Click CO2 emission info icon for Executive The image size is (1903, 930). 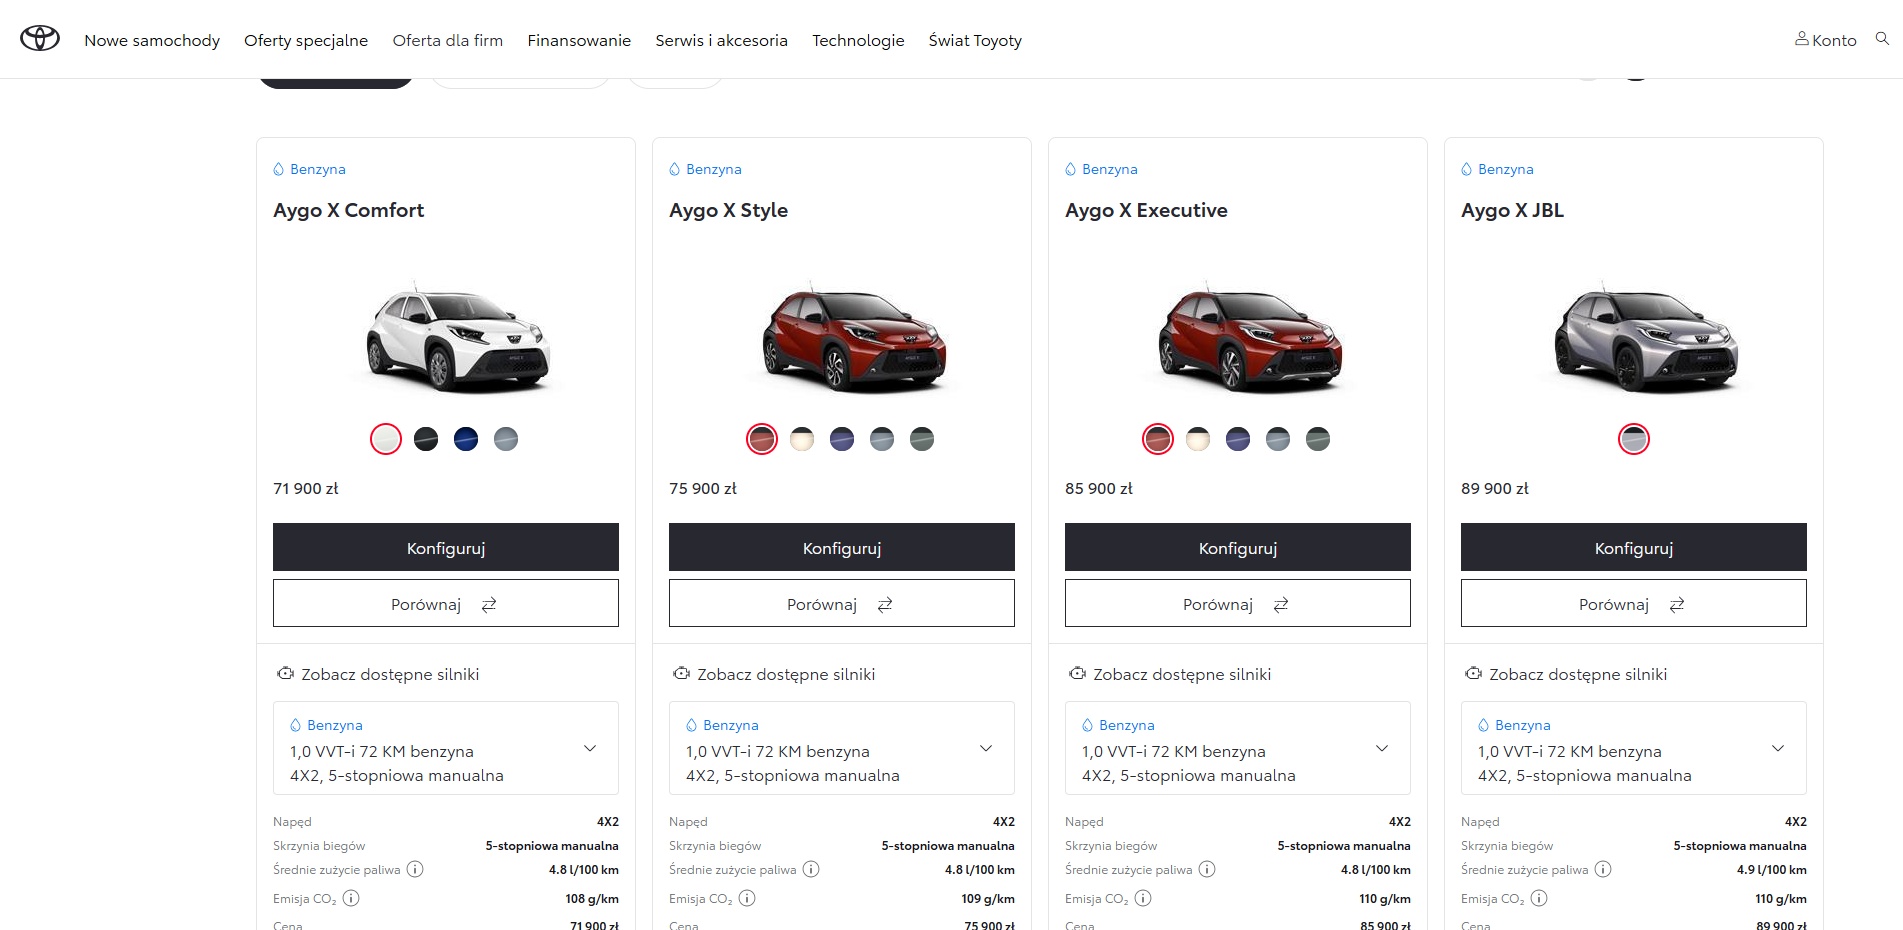(x=1143, y=898)
